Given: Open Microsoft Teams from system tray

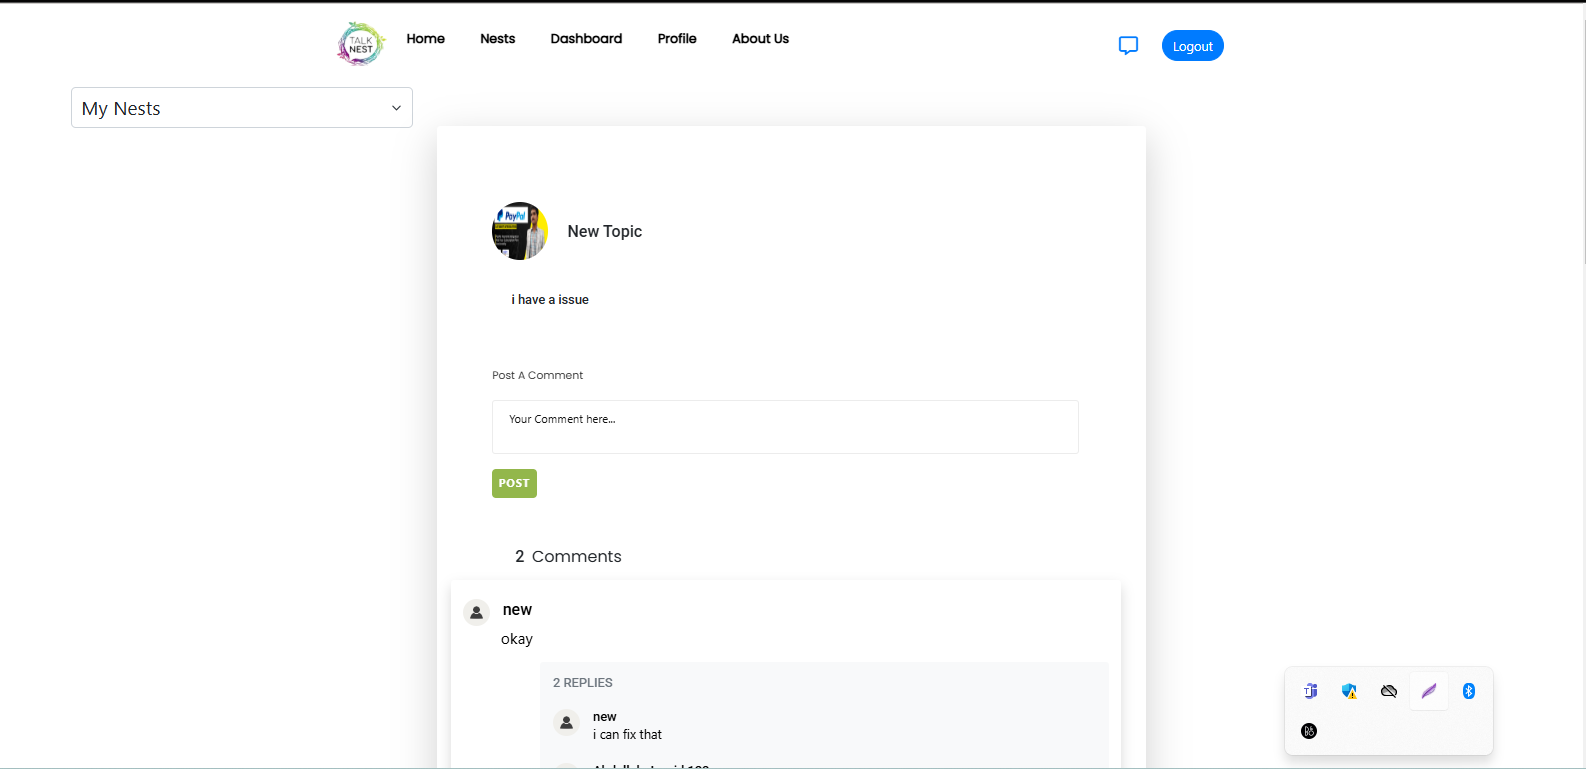Looking at the screenshot, I should click(1310, 691).
